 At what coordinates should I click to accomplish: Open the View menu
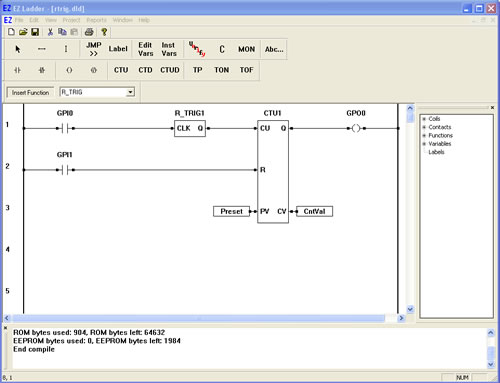[51, 20]
